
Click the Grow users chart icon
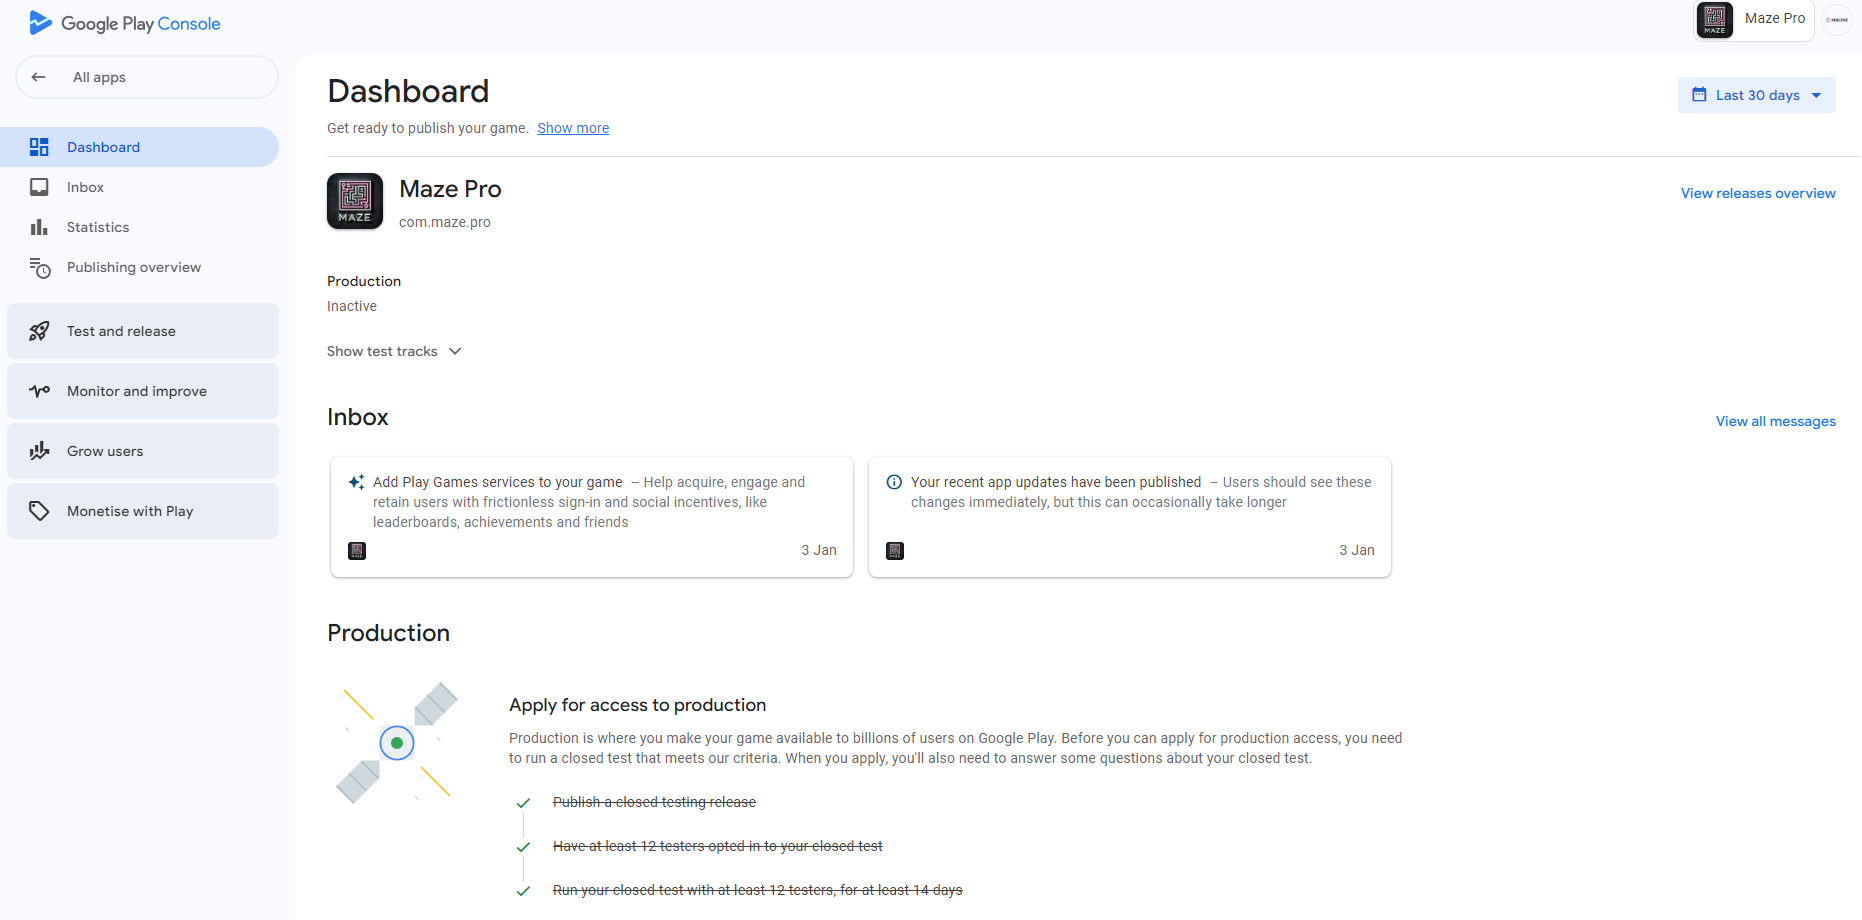pyautogui.click(x=39, y=451)
